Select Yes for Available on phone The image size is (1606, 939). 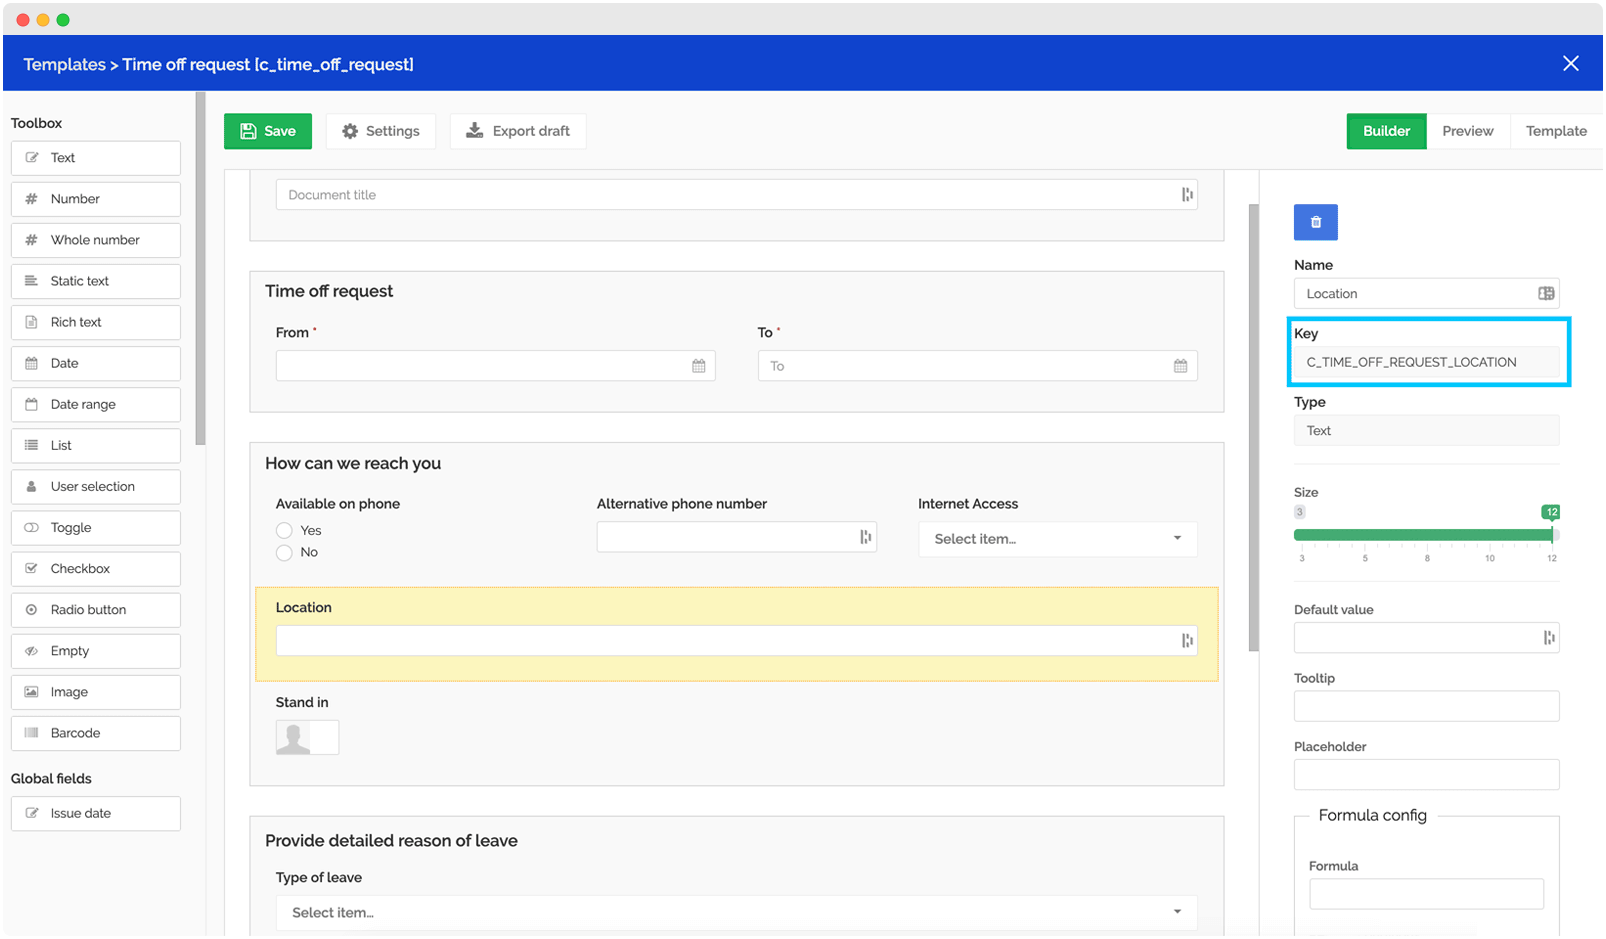pos(285,531)
